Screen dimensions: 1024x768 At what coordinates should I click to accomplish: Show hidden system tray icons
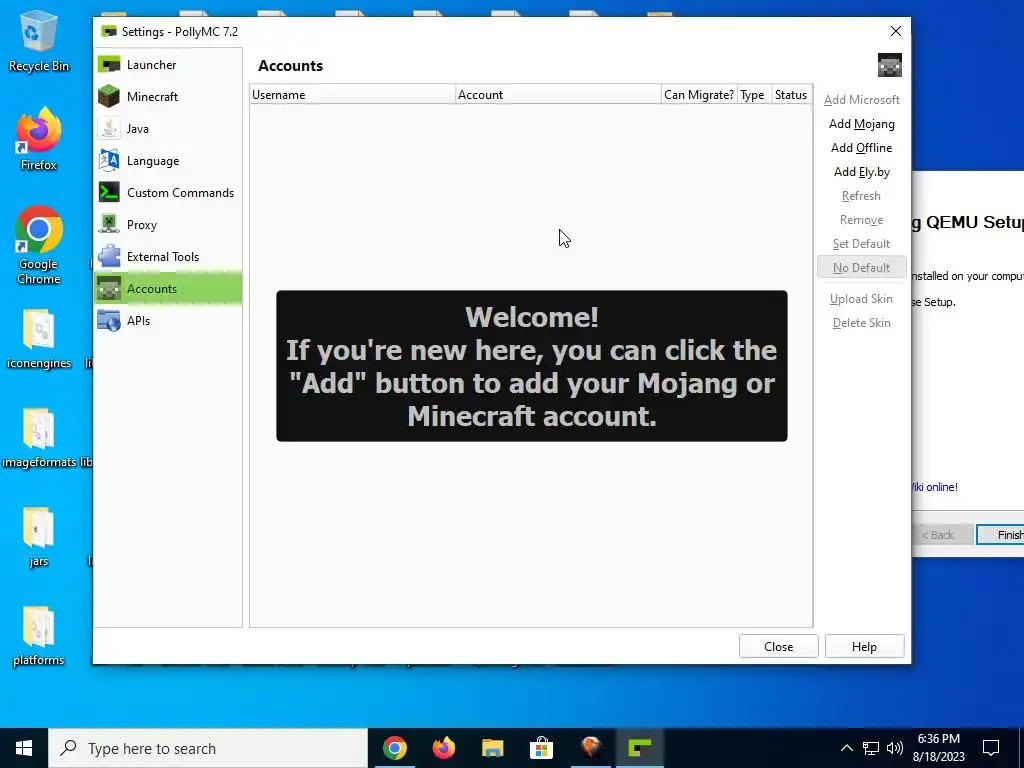846,748
